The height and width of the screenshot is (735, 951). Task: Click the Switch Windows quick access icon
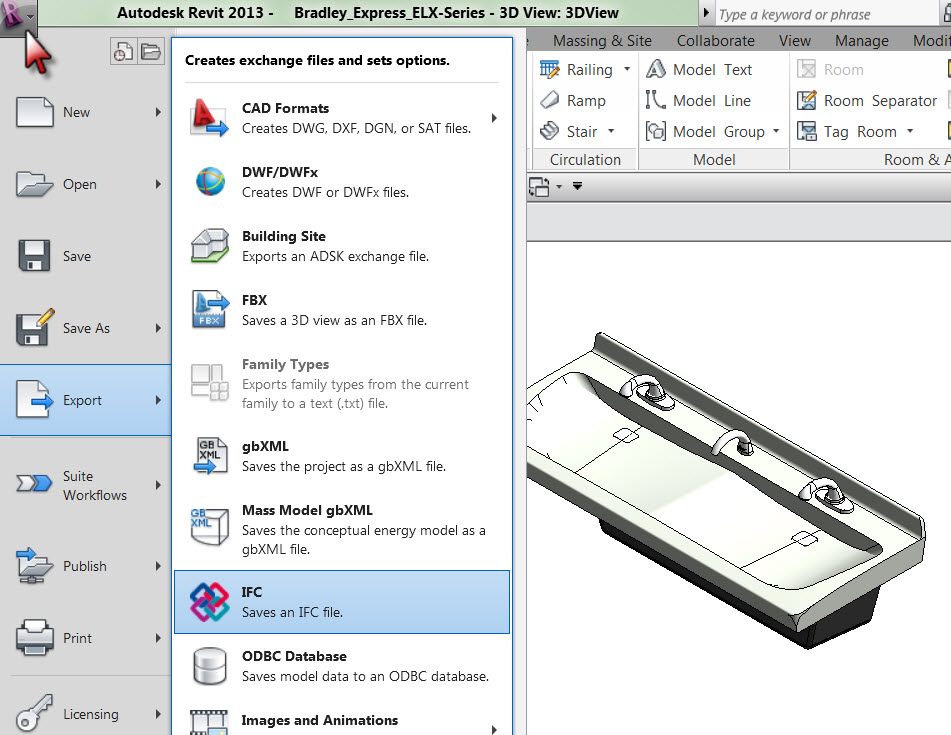click(x=539, y=186)
